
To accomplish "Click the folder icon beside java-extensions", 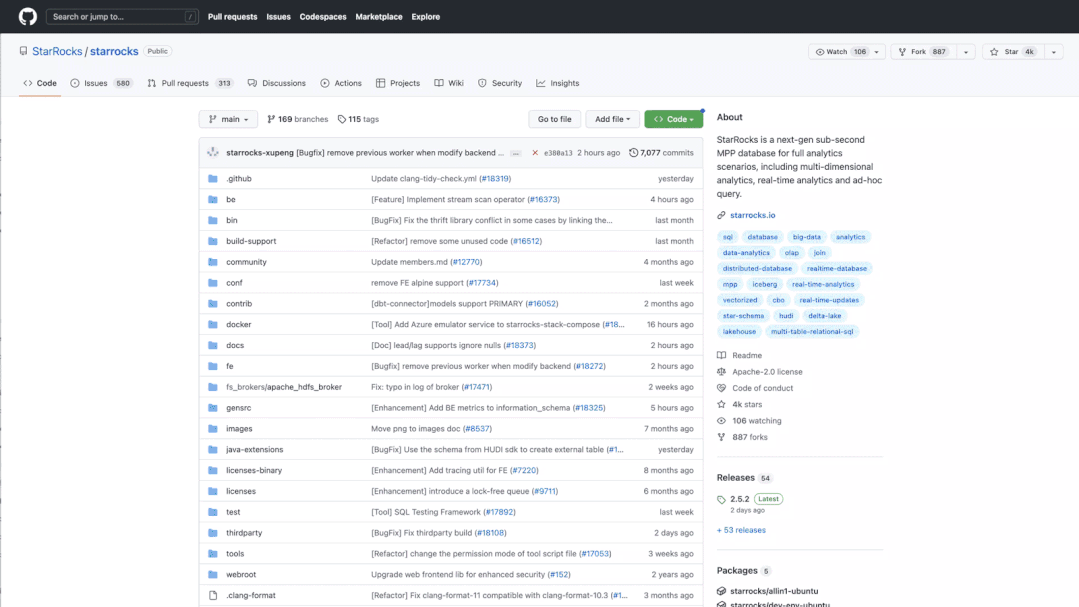I will [x=213, y=449].
